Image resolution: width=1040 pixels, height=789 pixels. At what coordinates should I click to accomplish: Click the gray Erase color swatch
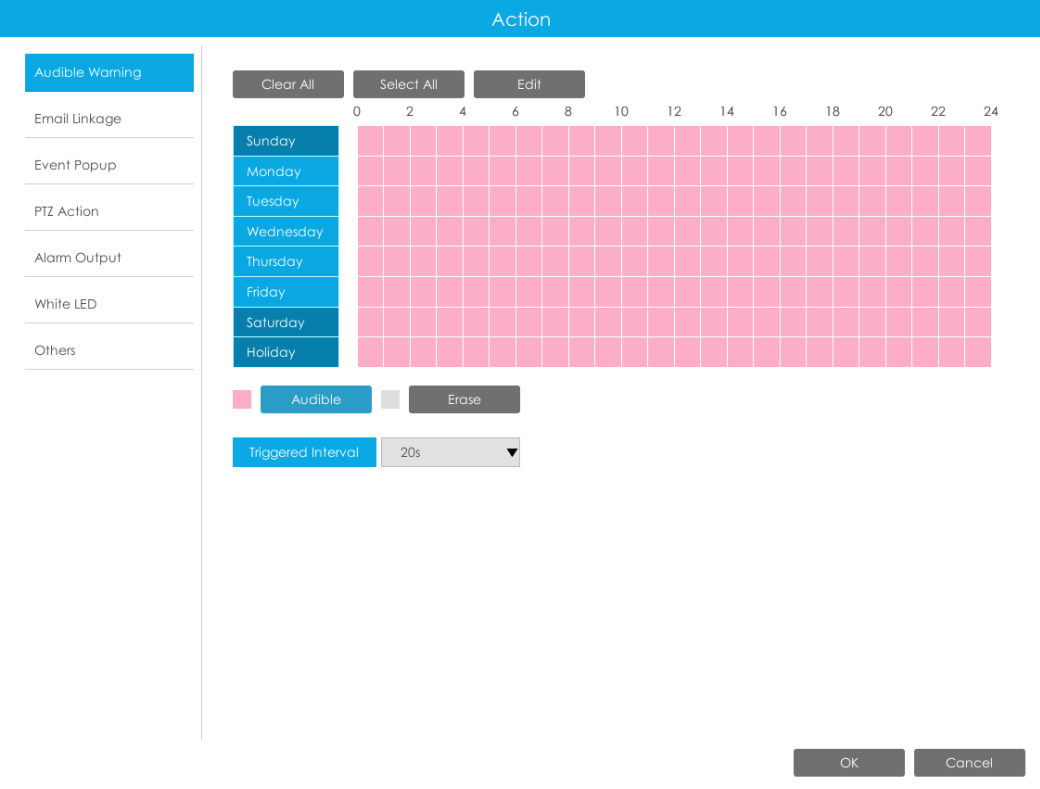point(391,399)
